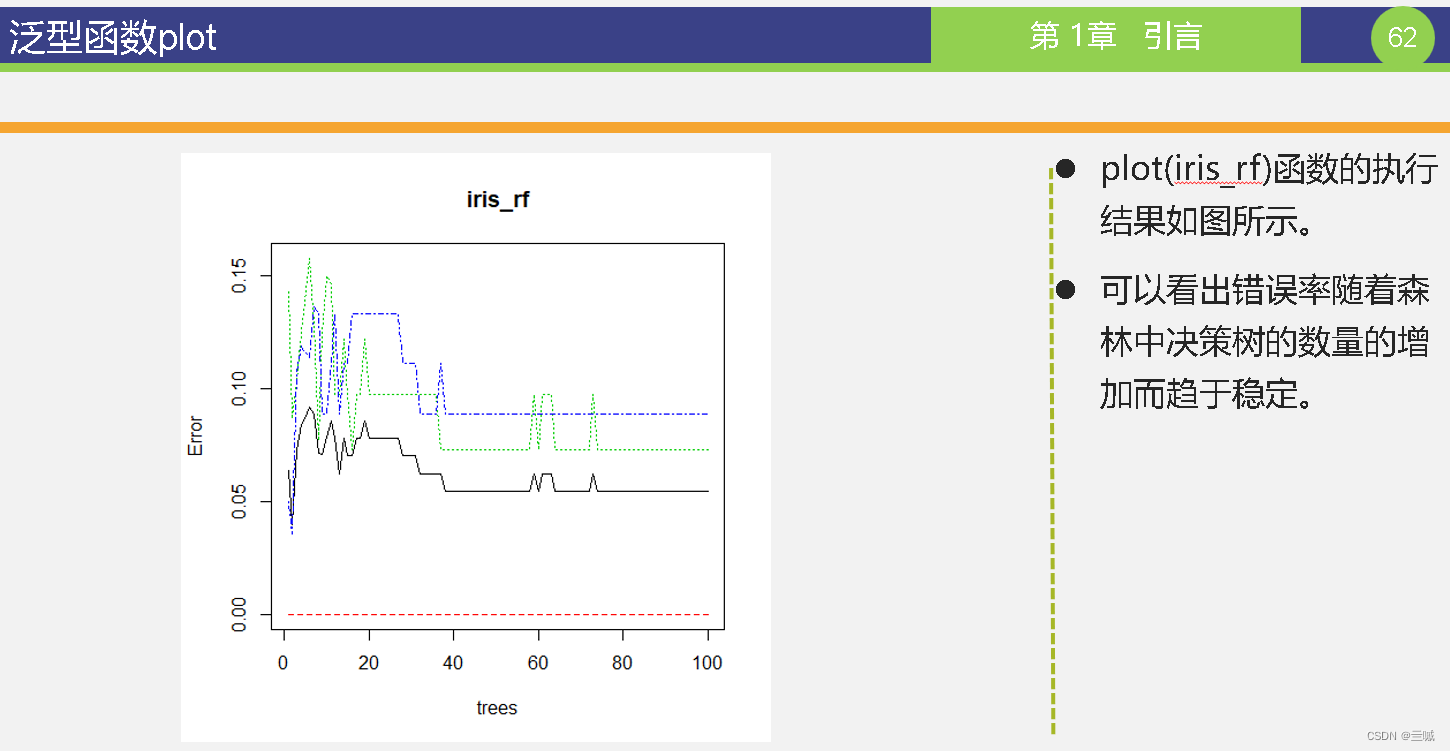The height and width of the screenshot is (751, 1450).
Task: Click the y-axis tick value 0.00
Action: click(240, 614)
